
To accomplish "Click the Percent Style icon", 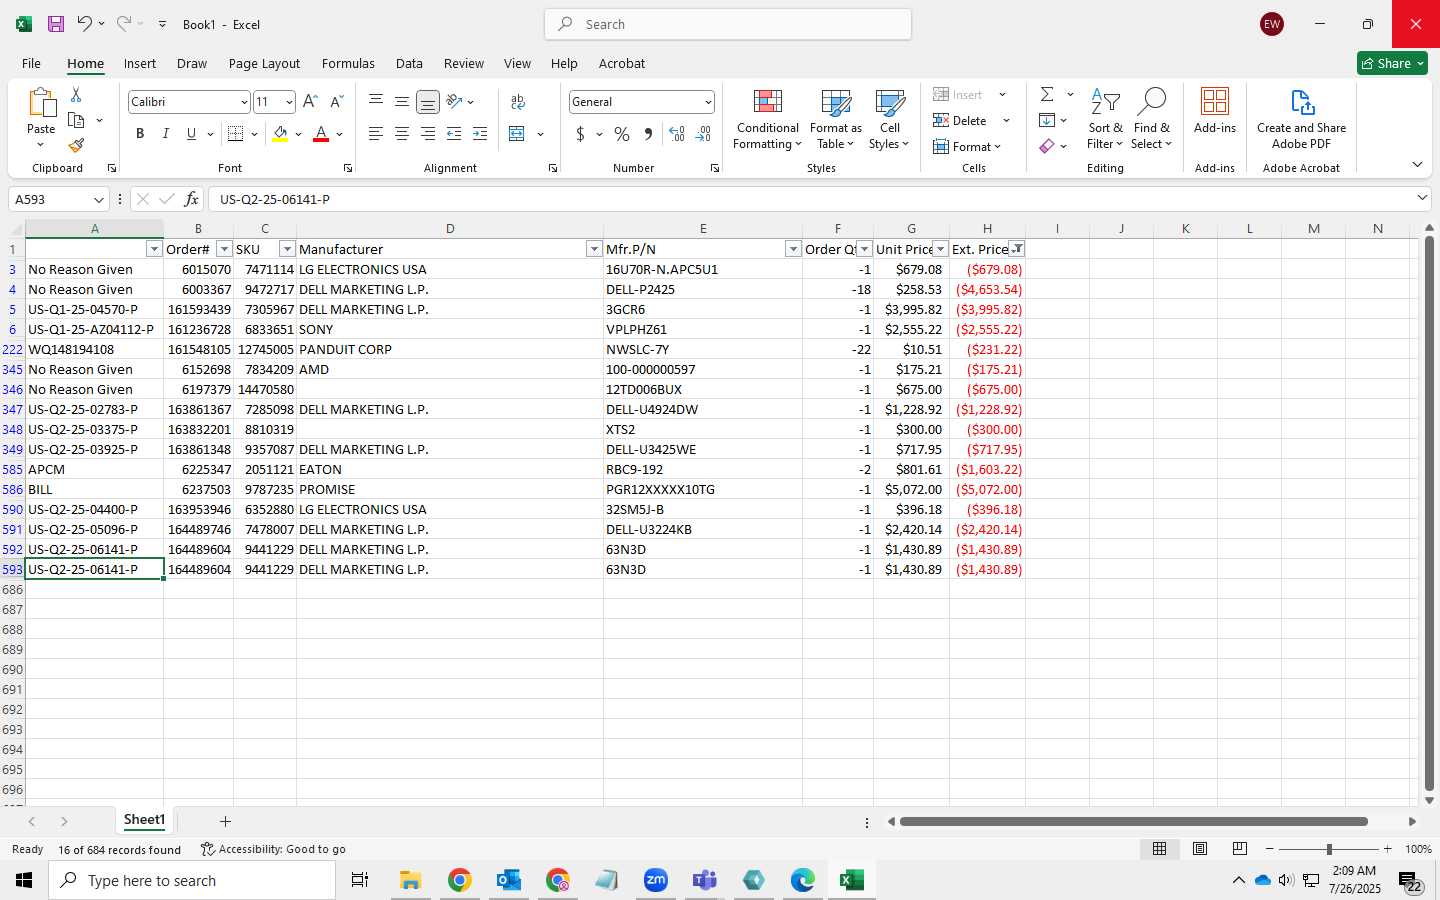I will (x=622, y=134).
